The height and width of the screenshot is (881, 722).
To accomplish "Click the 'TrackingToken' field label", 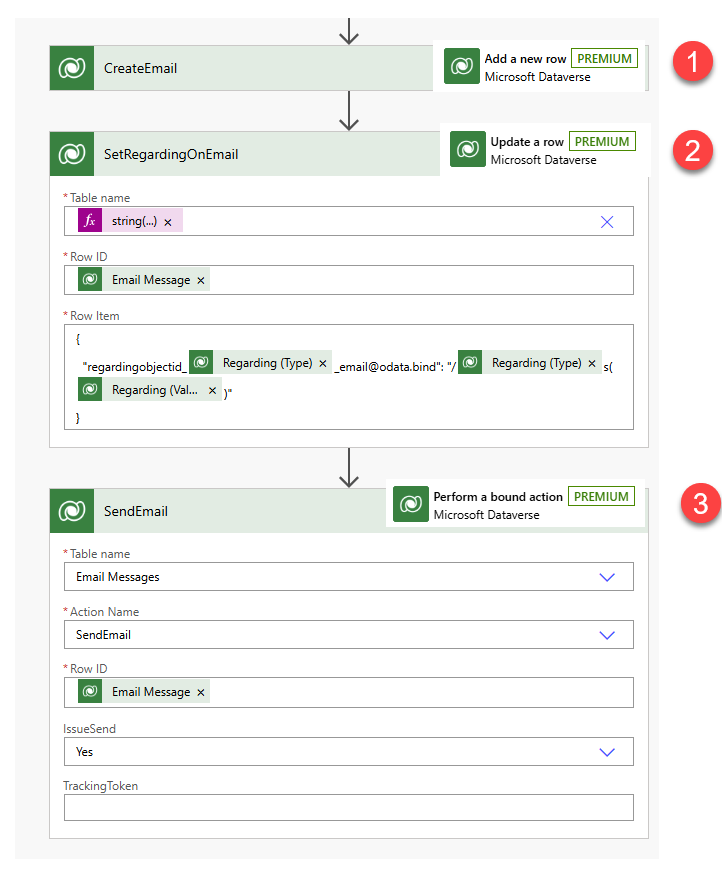I will point(101,785).
